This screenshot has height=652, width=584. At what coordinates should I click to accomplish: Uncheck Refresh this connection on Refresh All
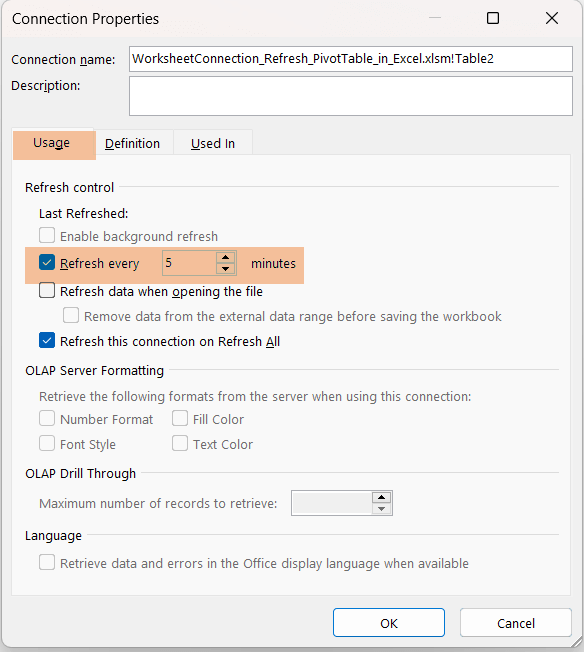pyautogui.click(x=47, y=340)
